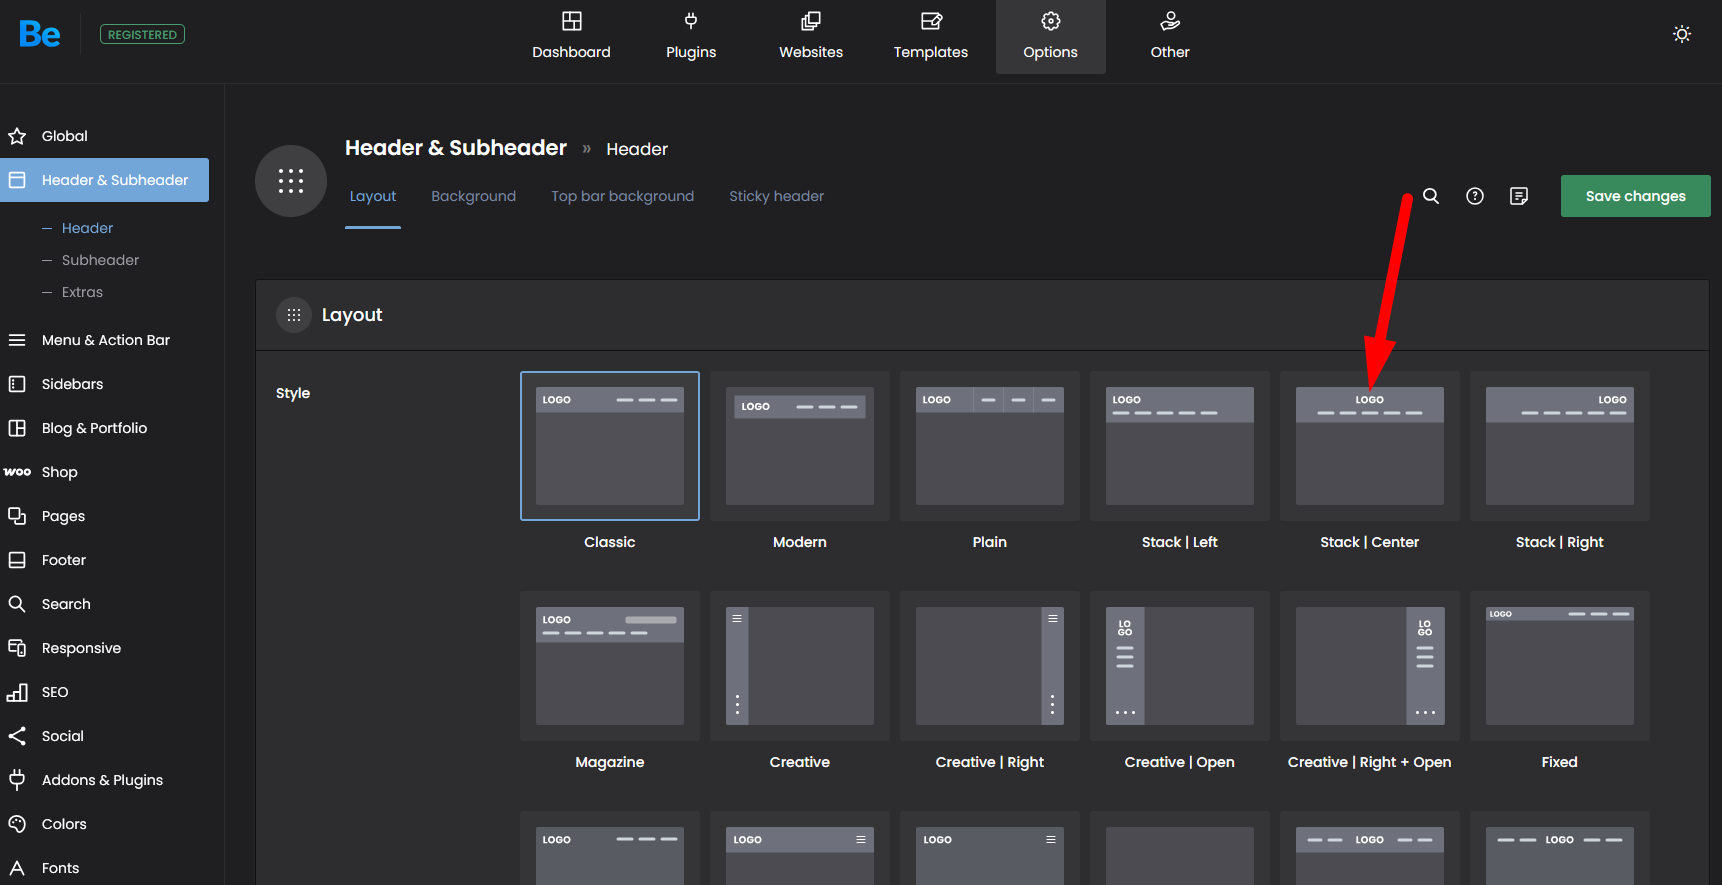
Task: Open the Dashboard from top navigation
Action: pyautogui.click(x=571, y=36)
